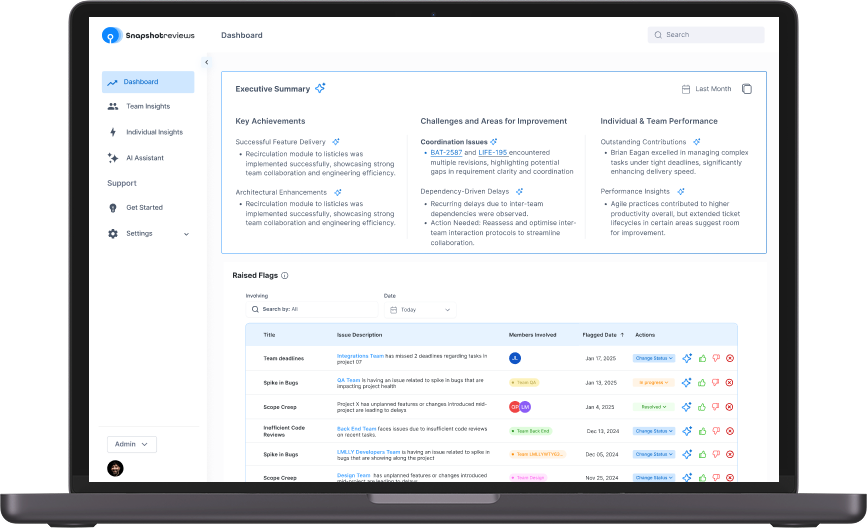Click the Team QA member tag

point(524,383)
